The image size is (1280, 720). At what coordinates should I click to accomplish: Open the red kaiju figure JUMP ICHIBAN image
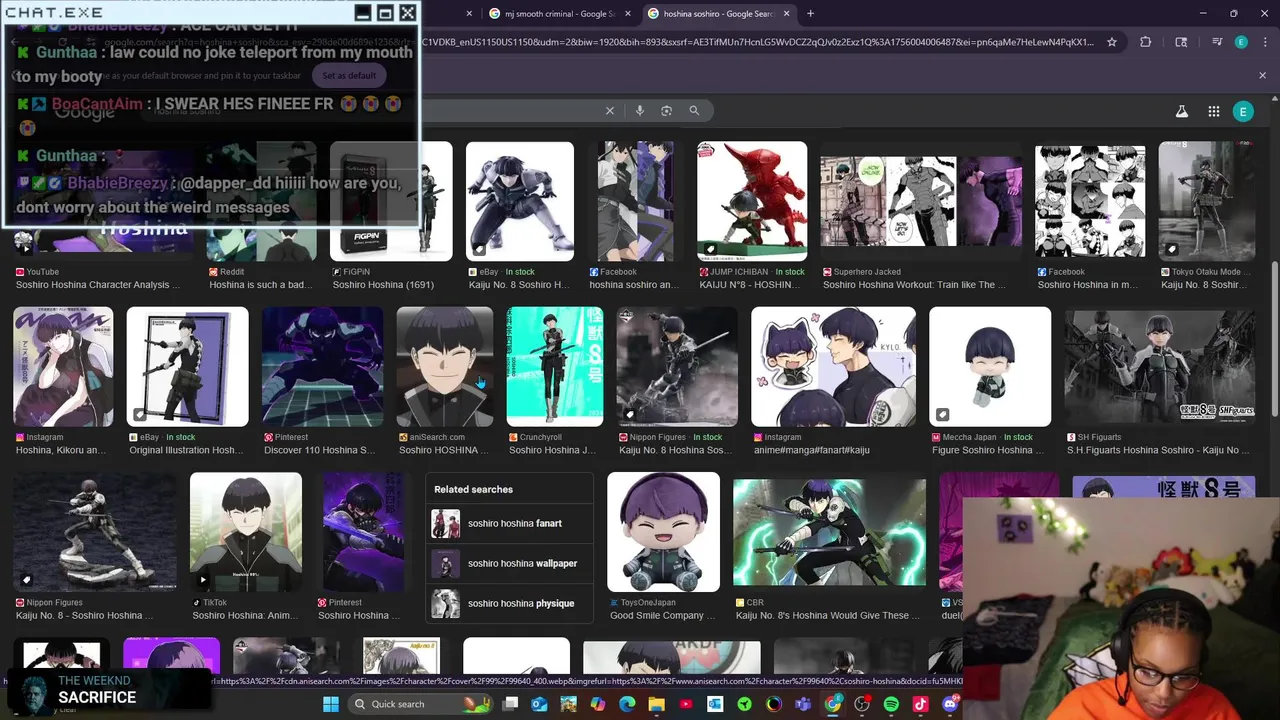(x=752, y=201)
